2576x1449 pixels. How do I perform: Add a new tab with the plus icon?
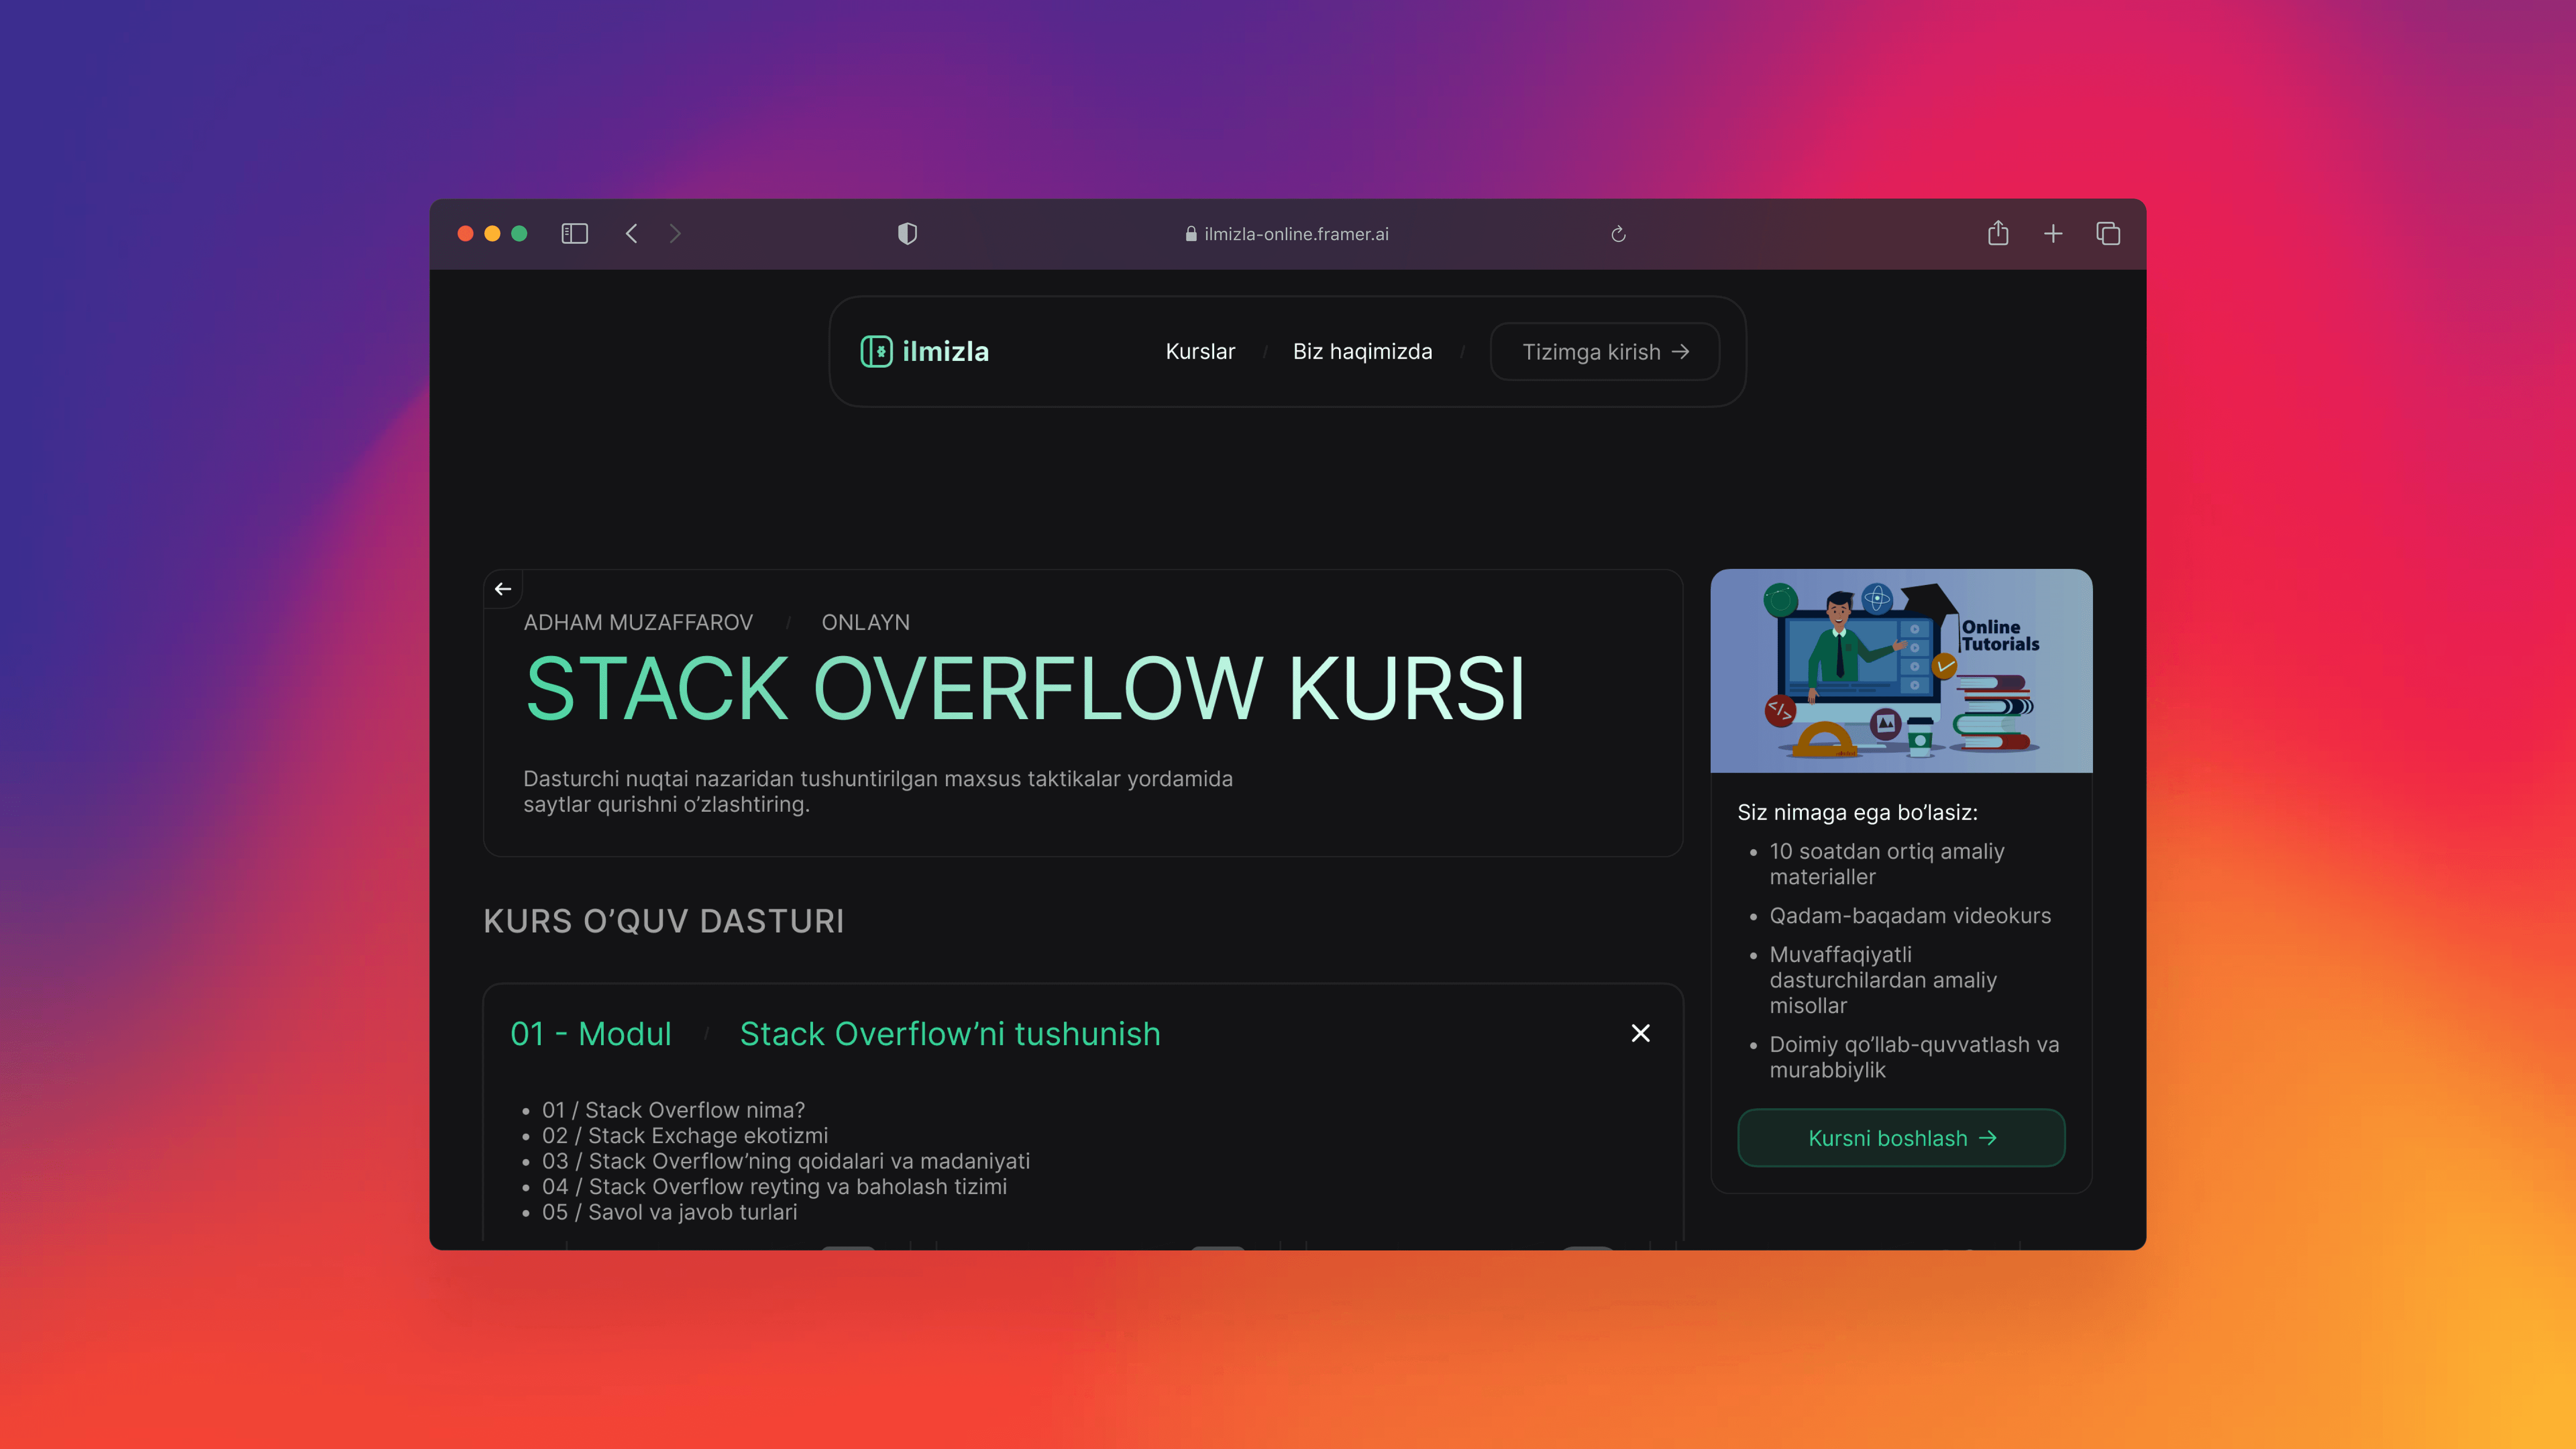click(2053, 233)
